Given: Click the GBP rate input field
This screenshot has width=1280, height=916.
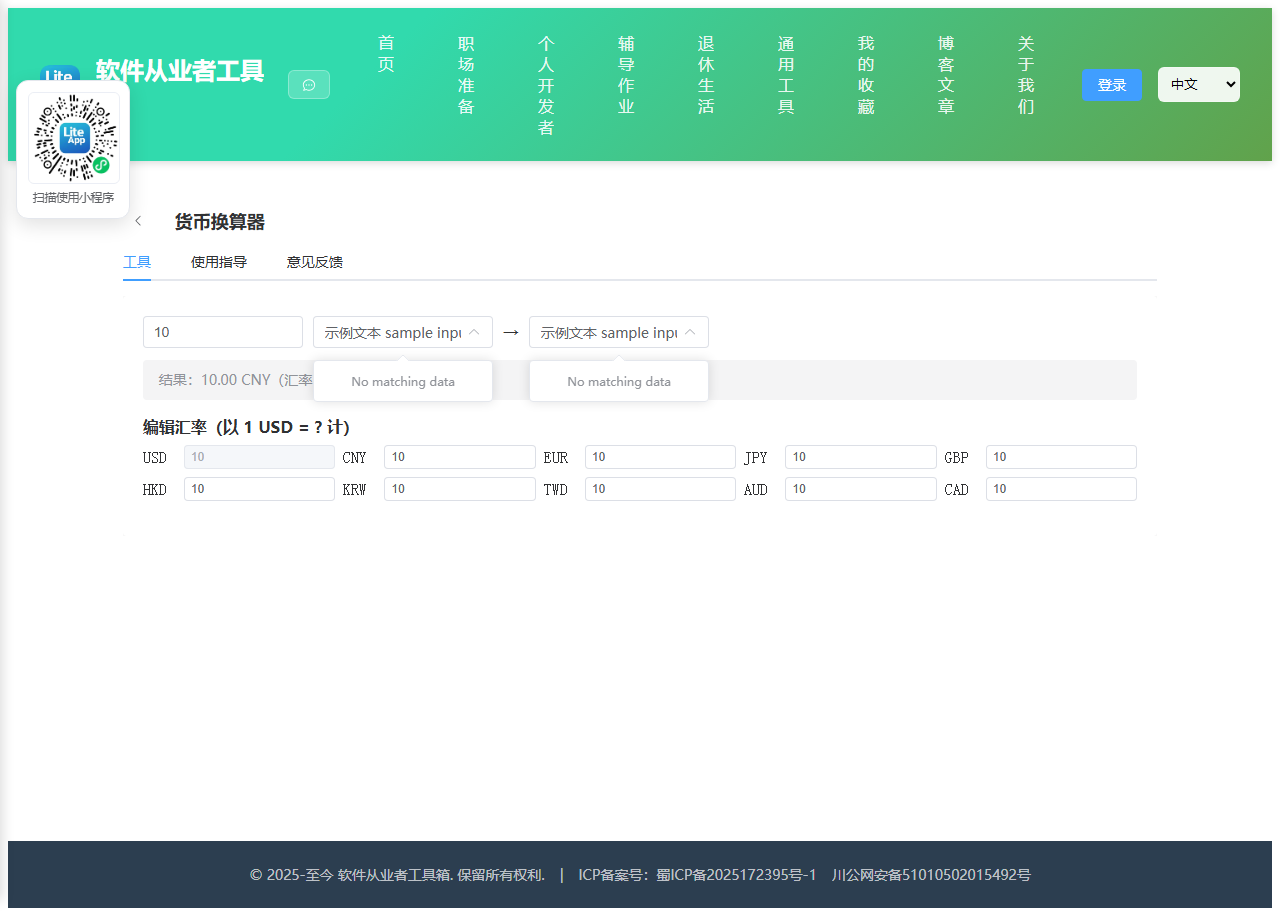Looking at the screenshot, I should (x=1061, y=457).
